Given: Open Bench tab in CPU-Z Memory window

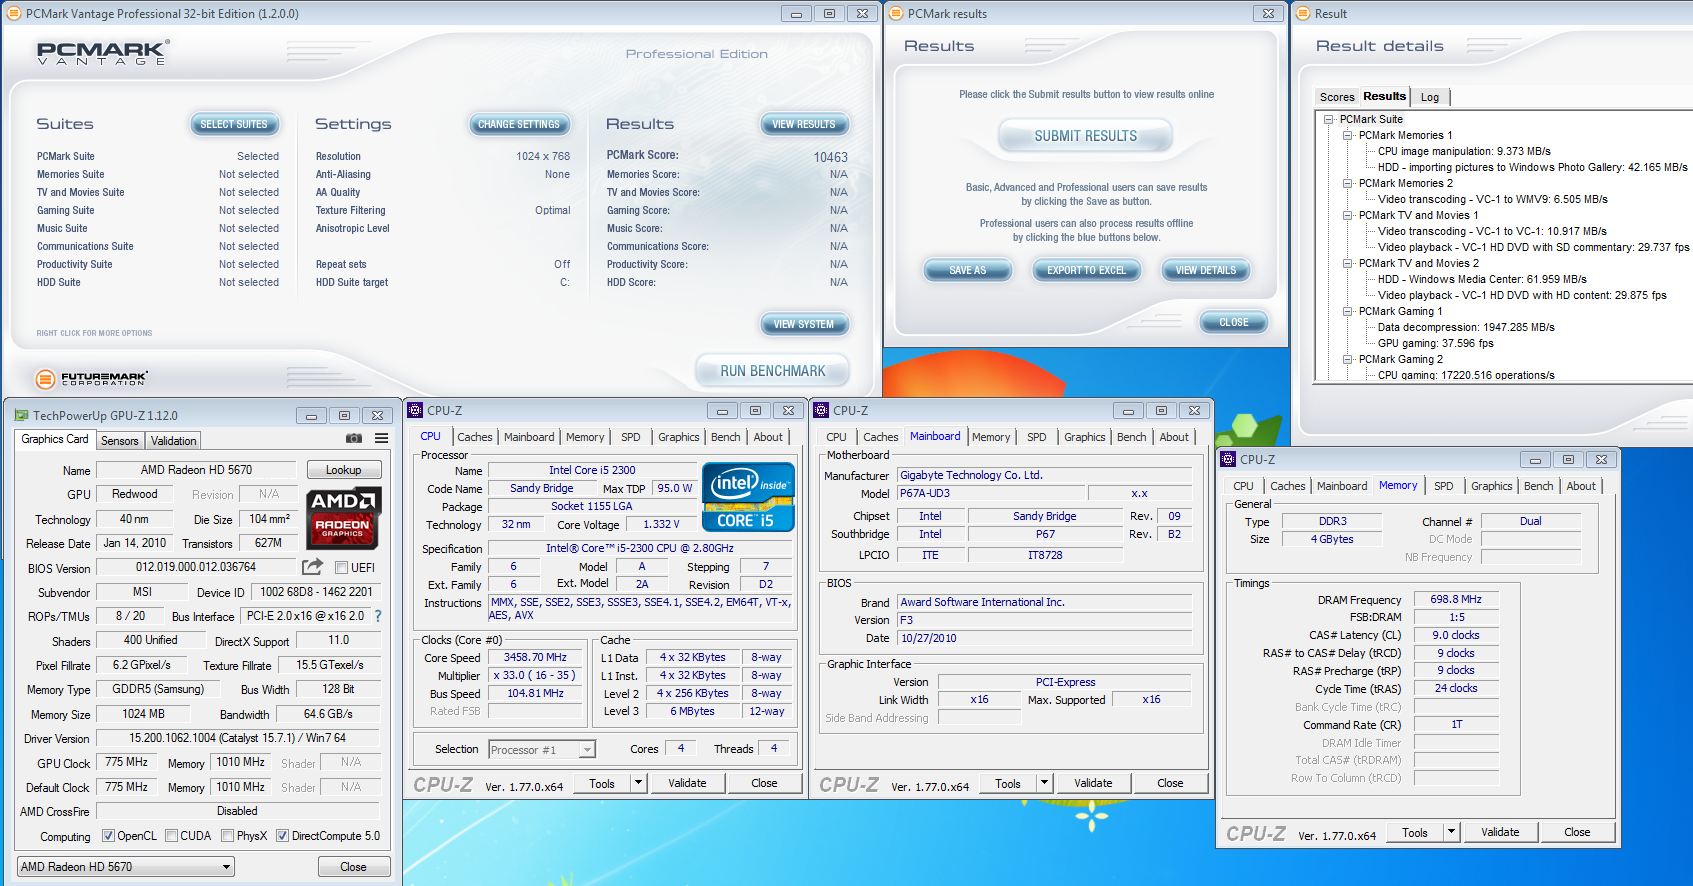Looking at the screenshot, I should (x=1539, y=486).
